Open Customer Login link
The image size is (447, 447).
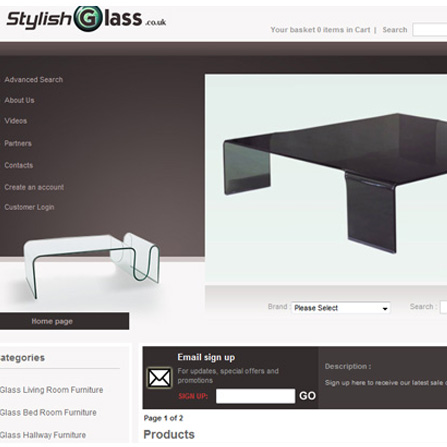pos(29,207)
